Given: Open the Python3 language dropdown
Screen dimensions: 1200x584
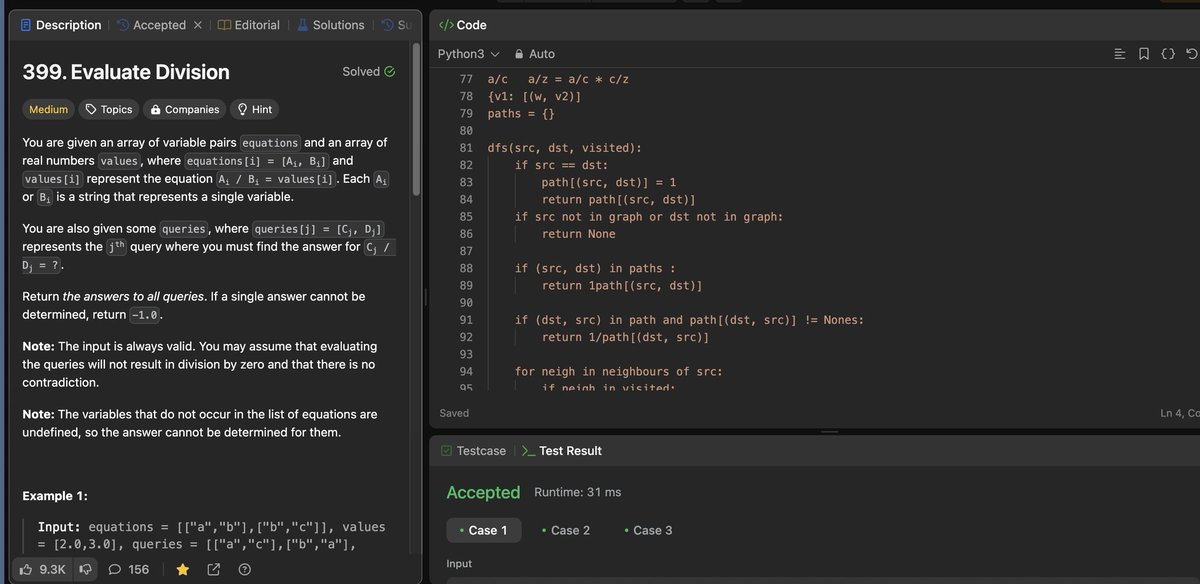Looking at the screenshot, I should click(468, 54).
